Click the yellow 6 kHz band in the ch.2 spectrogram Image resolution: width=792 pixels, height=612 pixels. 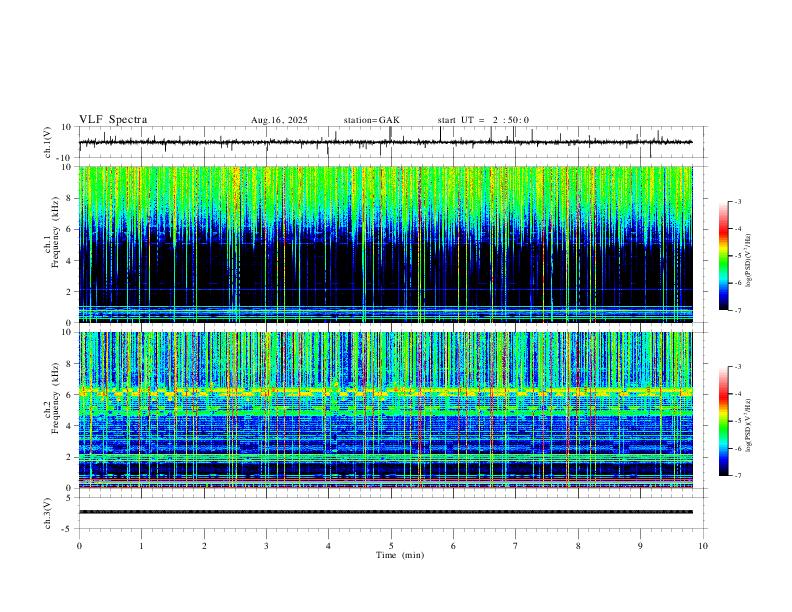385,391
